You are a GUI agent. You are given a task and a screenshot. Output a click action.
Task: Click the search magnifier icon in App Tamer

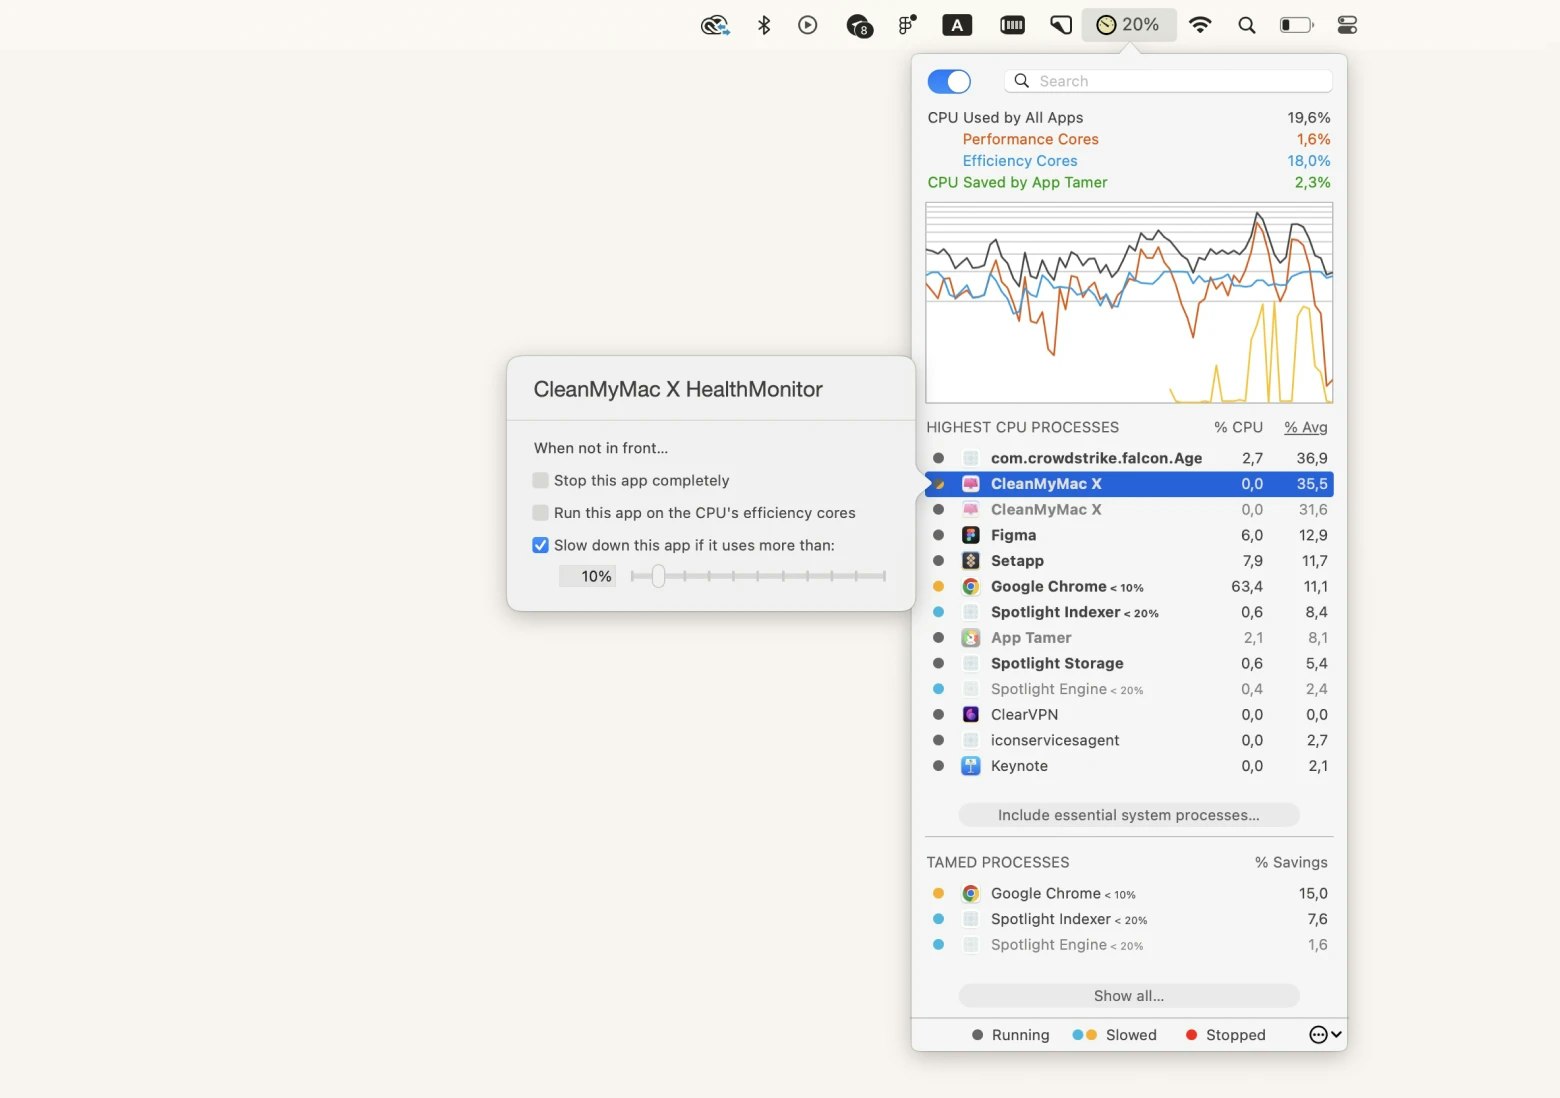(1022, 81)
